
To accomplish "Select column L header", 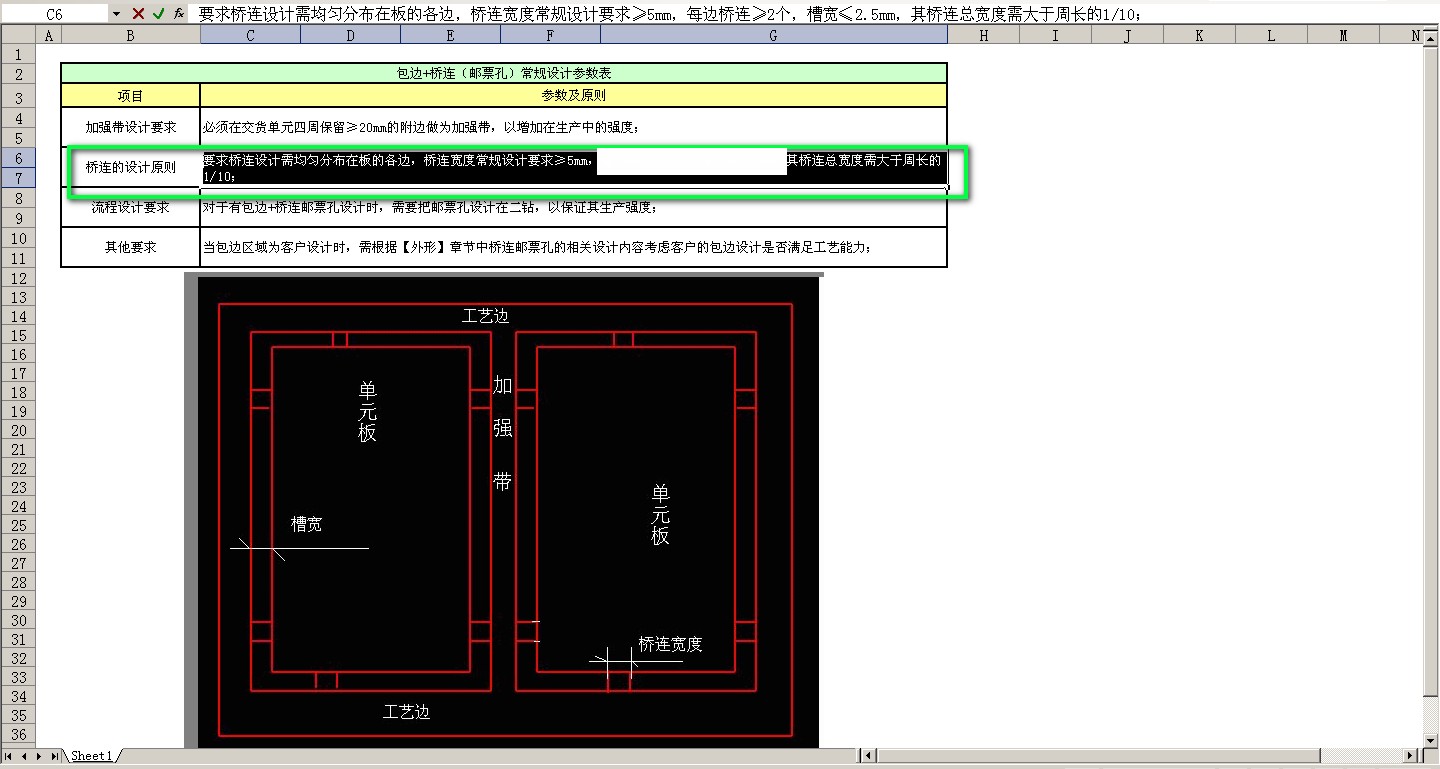I will point(1271,35).
